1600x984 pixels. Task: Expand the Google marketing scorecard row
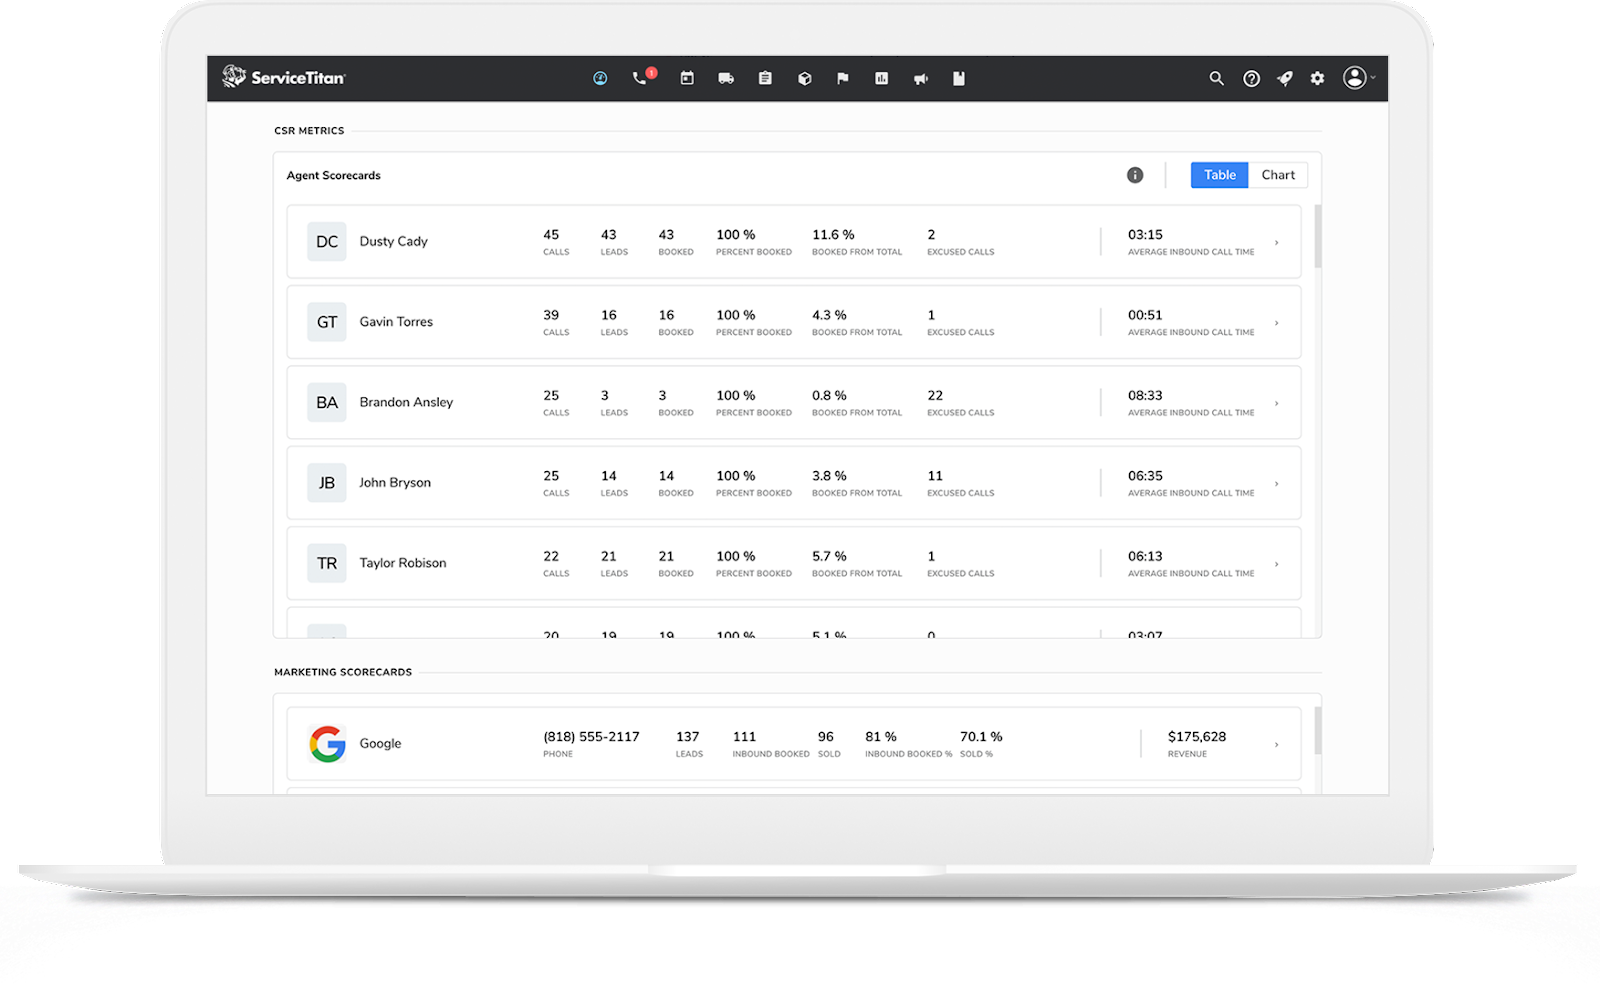point(1276,743)
